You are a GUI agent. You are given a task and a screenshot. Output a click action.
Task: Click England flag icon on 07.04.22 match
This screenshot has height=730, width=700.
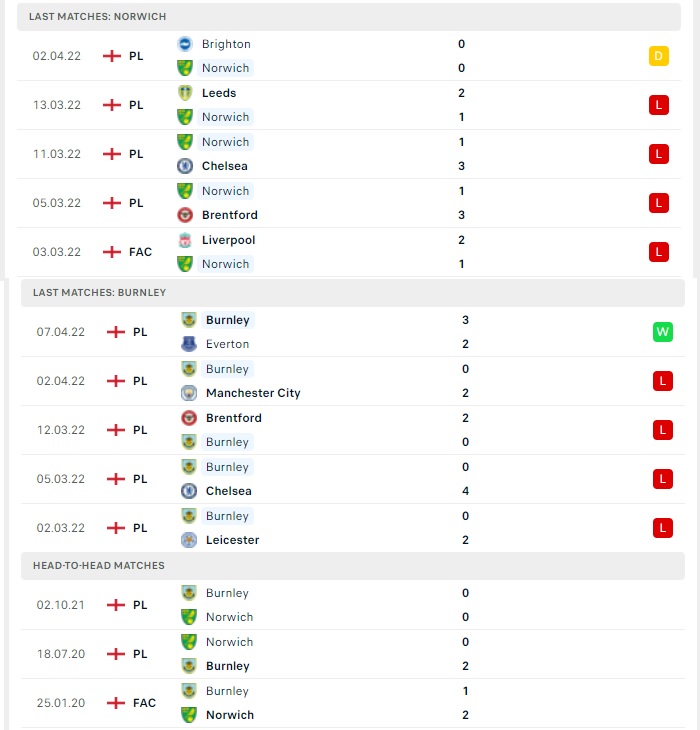[116, 332]
